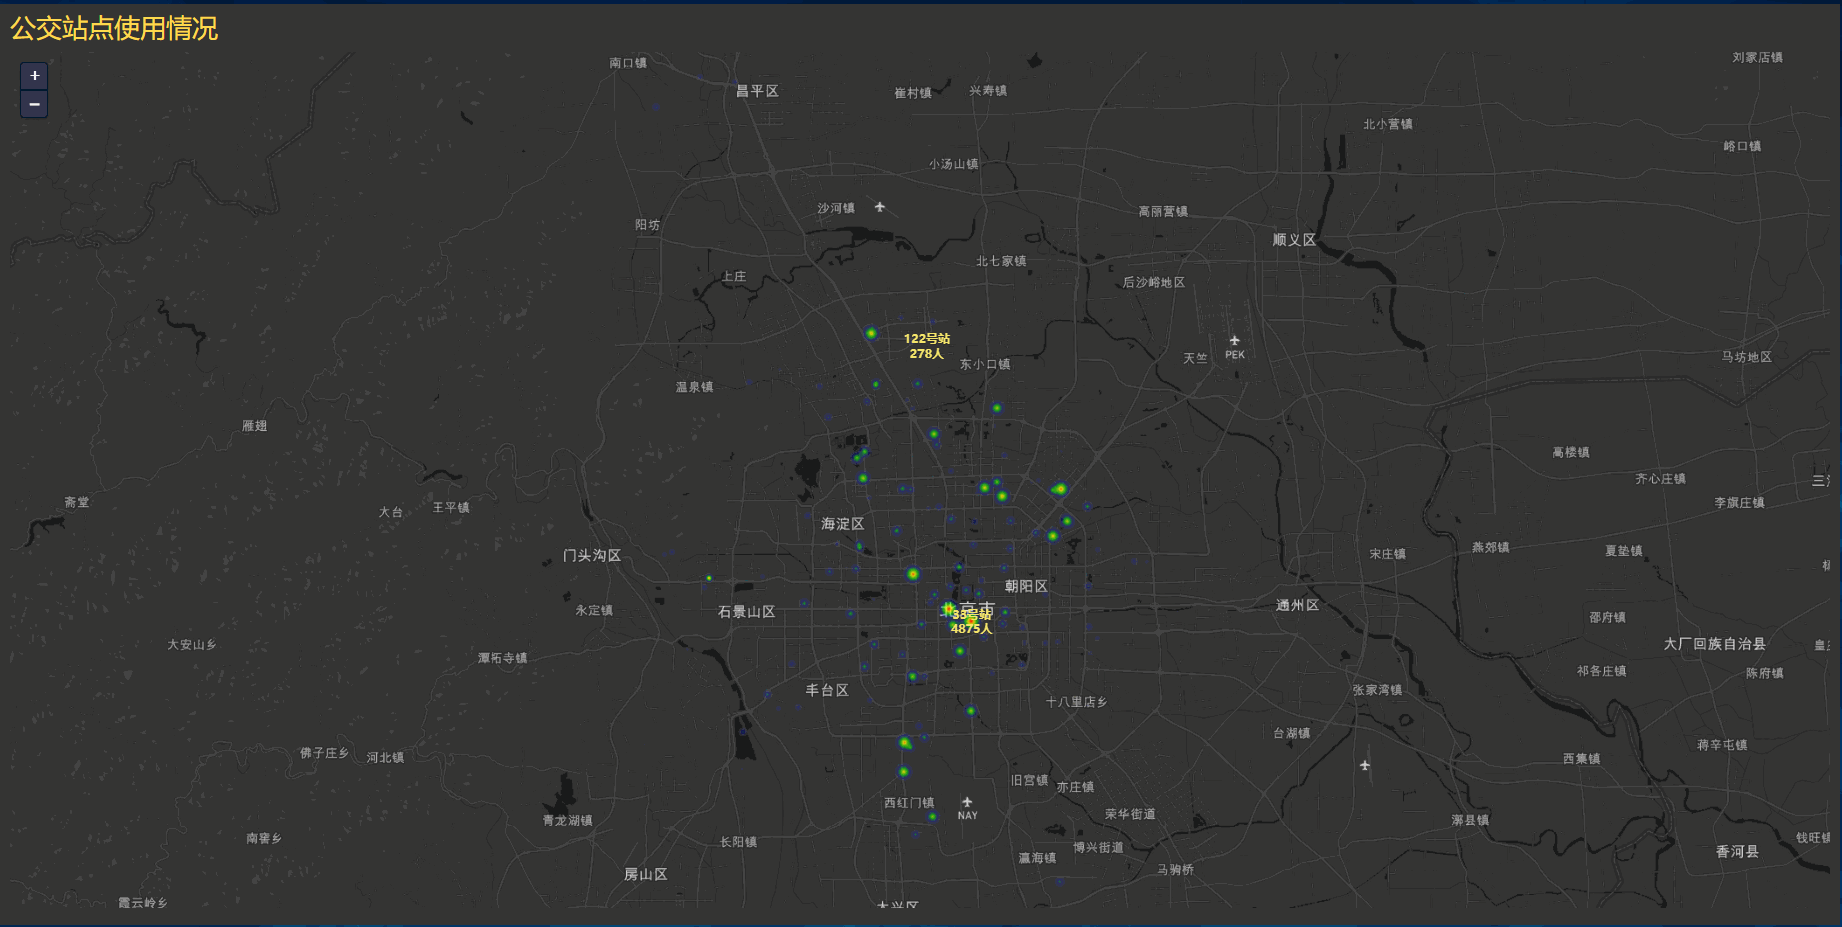This screenshot has width=1842, height=927.
Task: Click the 通州区 district label
Action: (1297, 605)
